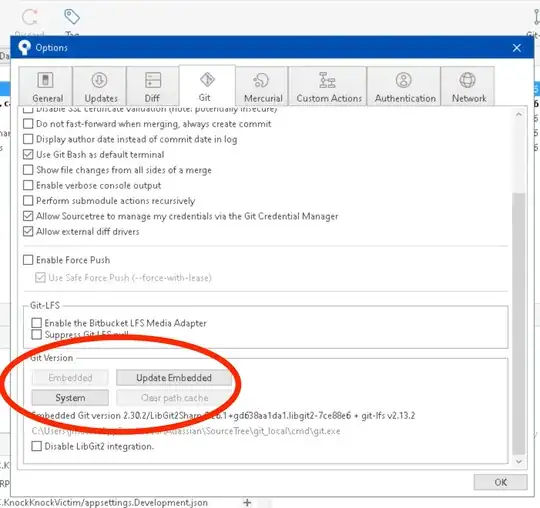The image size is (540, 508).
Task: Enable Force Push checkbox
Action: [28, 260]
